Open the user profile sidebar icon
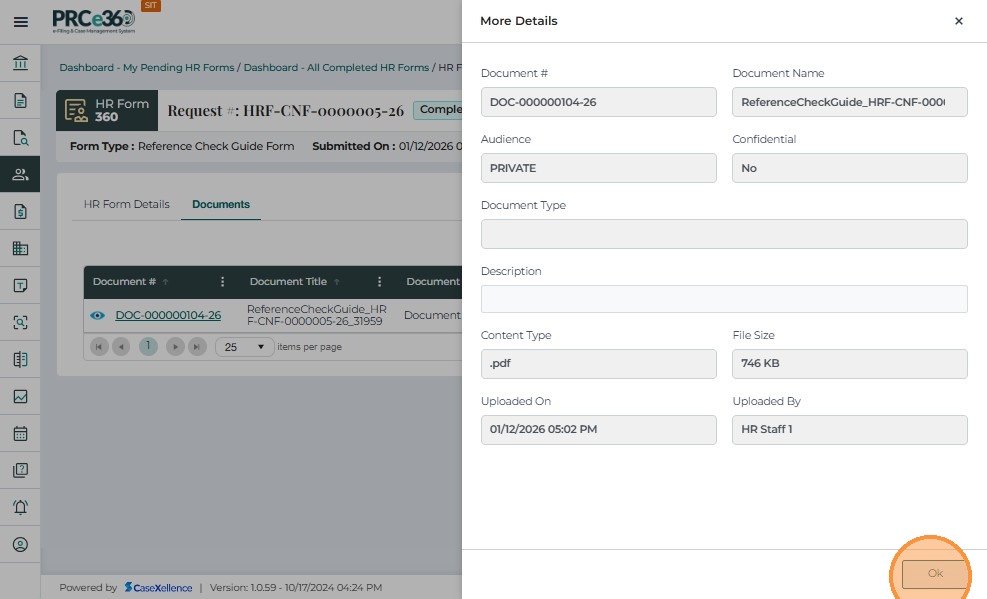The image size is (987, 599). (20, 544)
